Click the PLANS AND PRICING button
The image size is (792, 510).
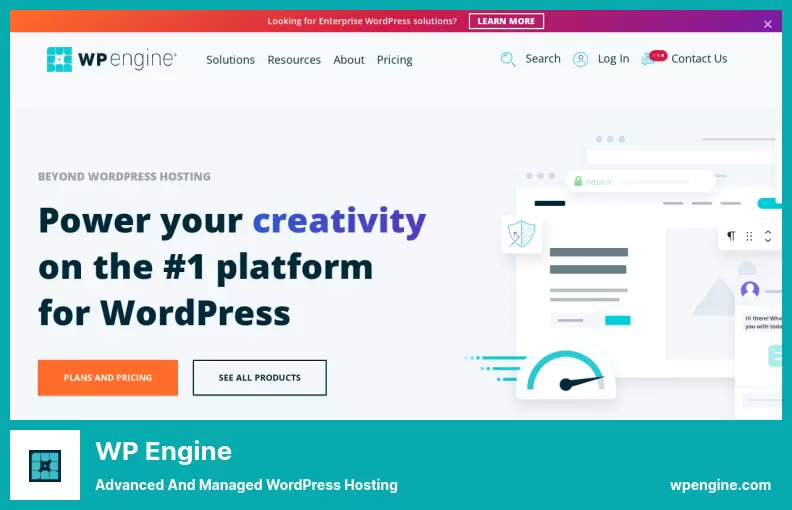pyautogui.click(x=108, y=378)
